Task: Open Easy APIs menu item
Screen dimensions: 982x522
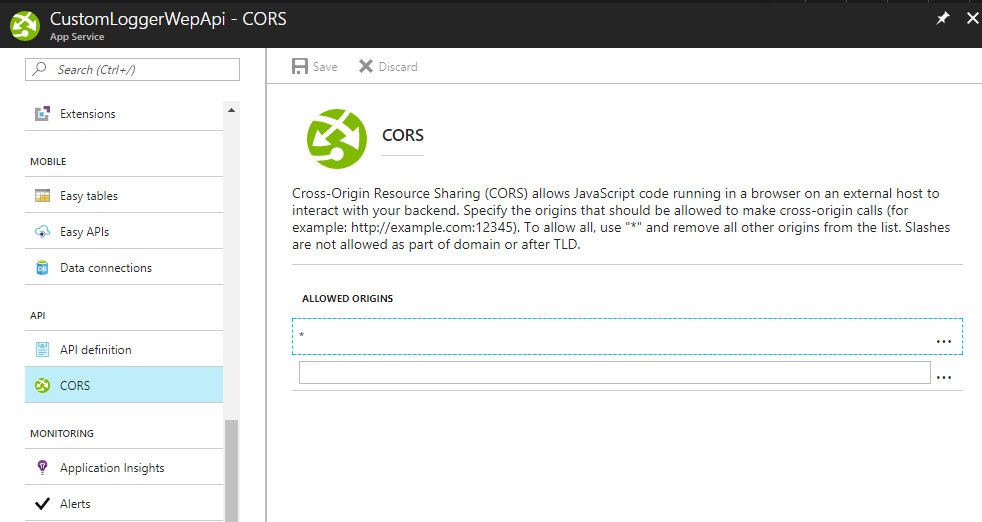Action: 124,232
